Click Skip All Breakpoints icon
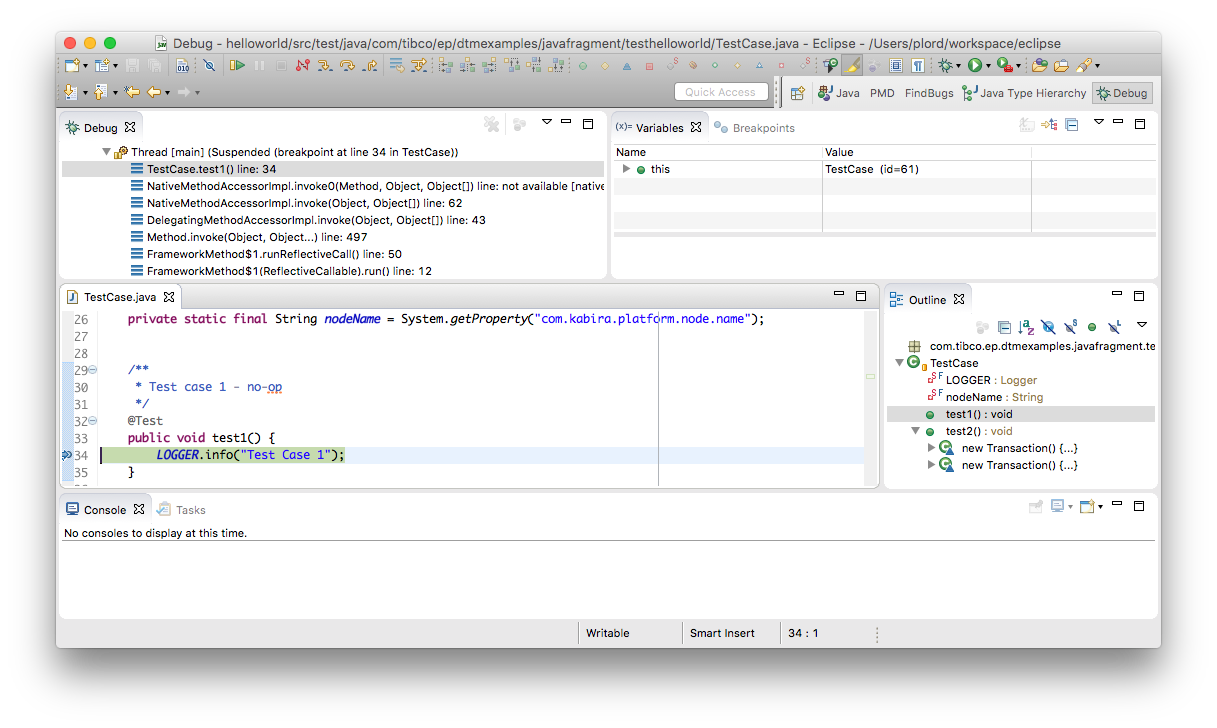1217x728 pixels. 209,65
